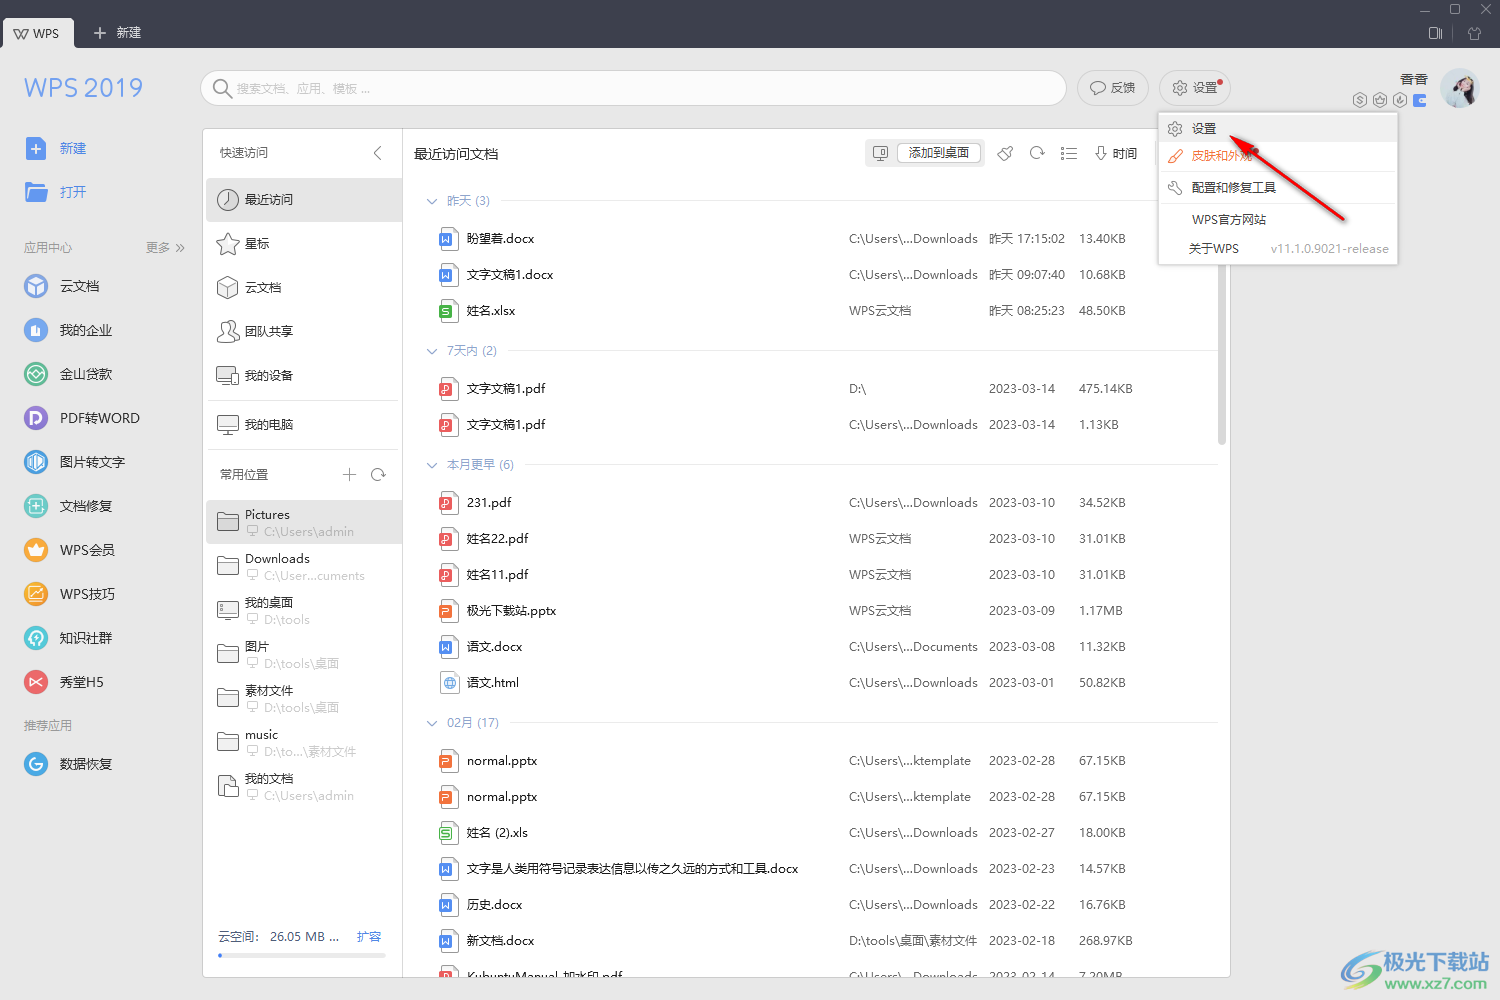Click the skin shirt icon in the title bar

tap(1474, 33)
